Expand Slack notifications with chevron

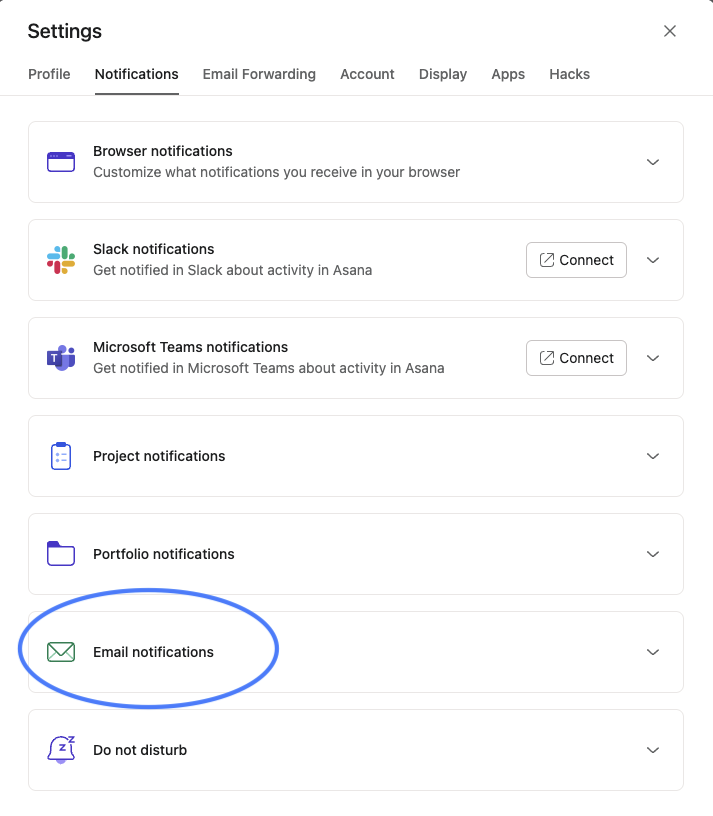(x=653, y=260)
